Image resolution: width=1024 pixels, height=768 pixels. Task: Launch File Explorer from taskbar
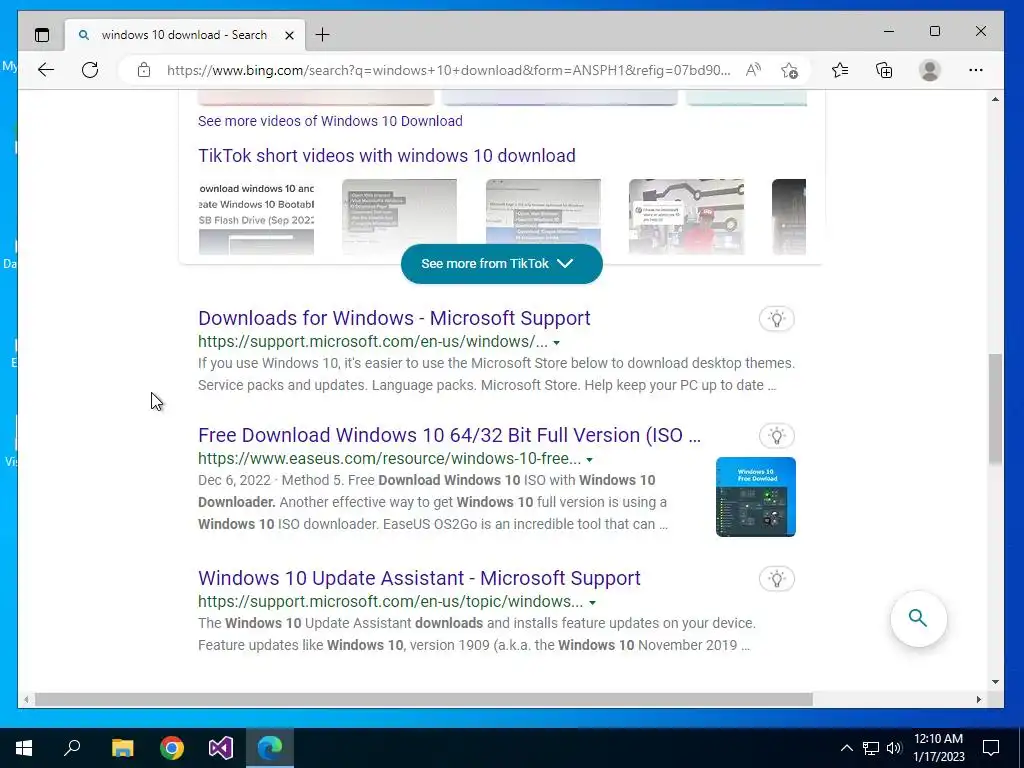pyautogui.click(x=122, y=748)
